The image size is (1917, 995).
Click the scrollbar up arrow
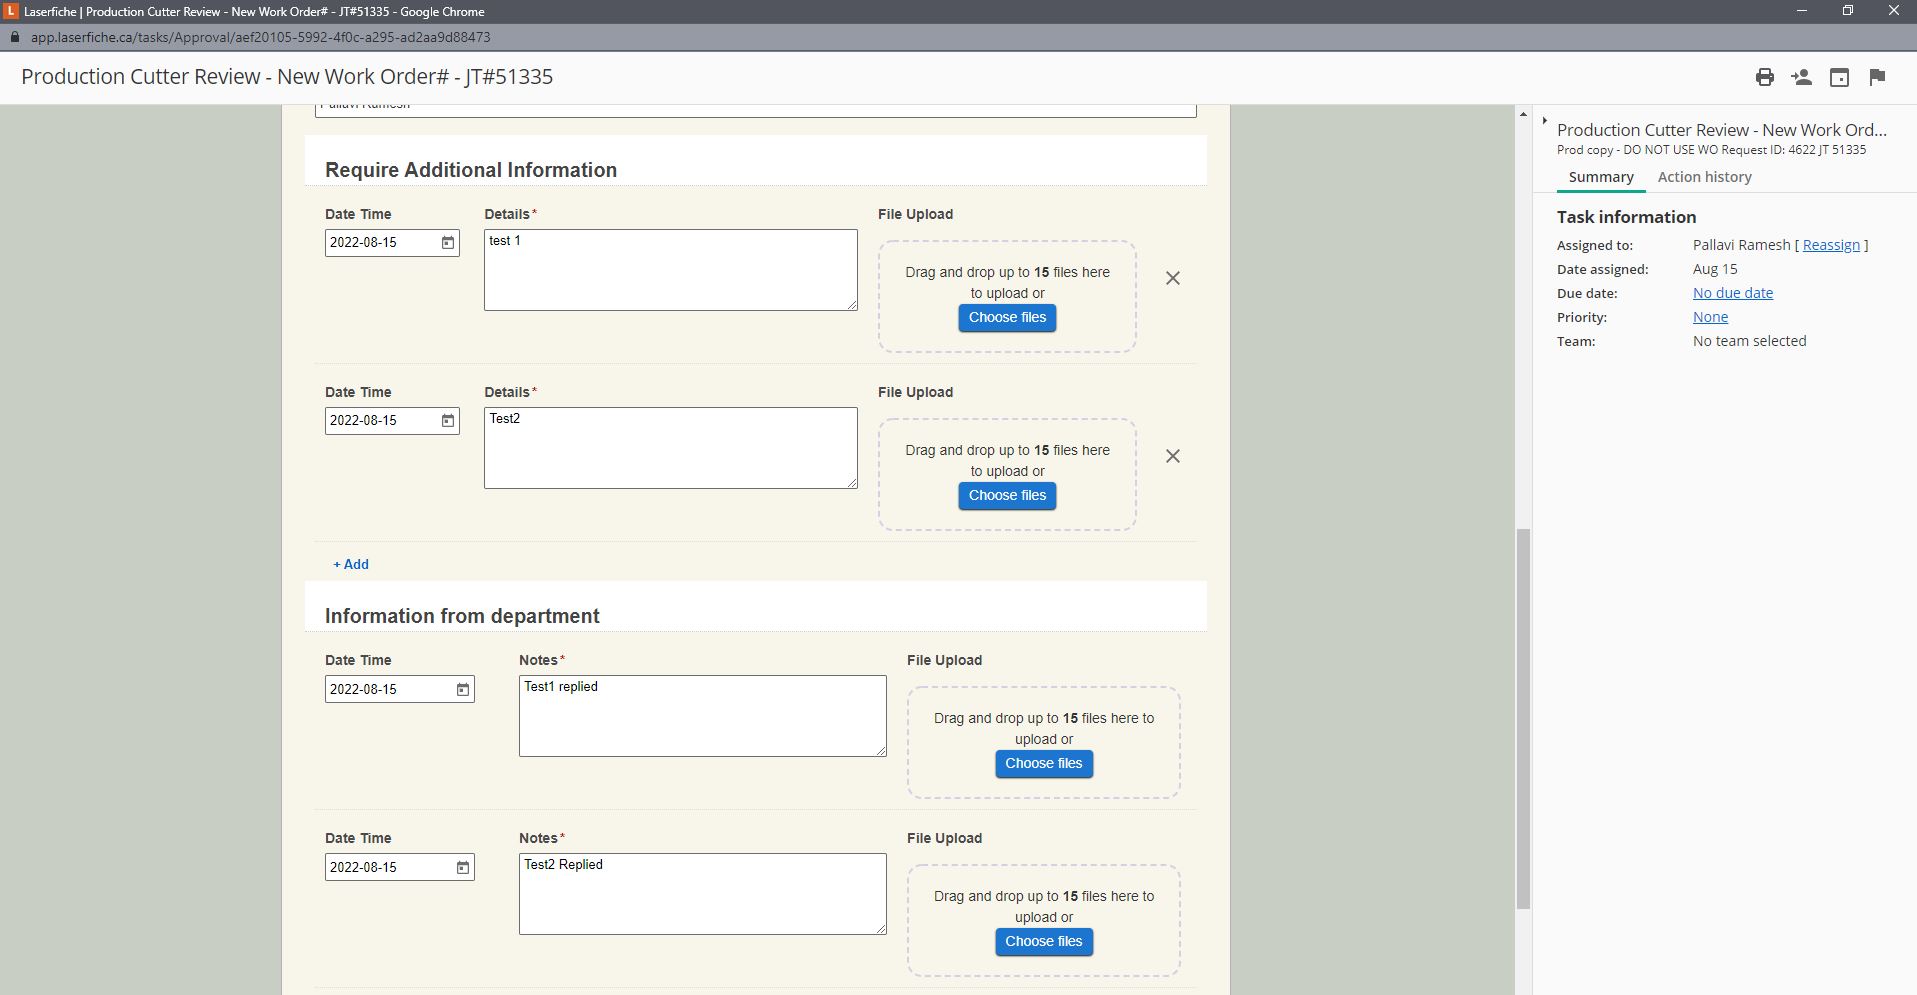pos(1523,114)
